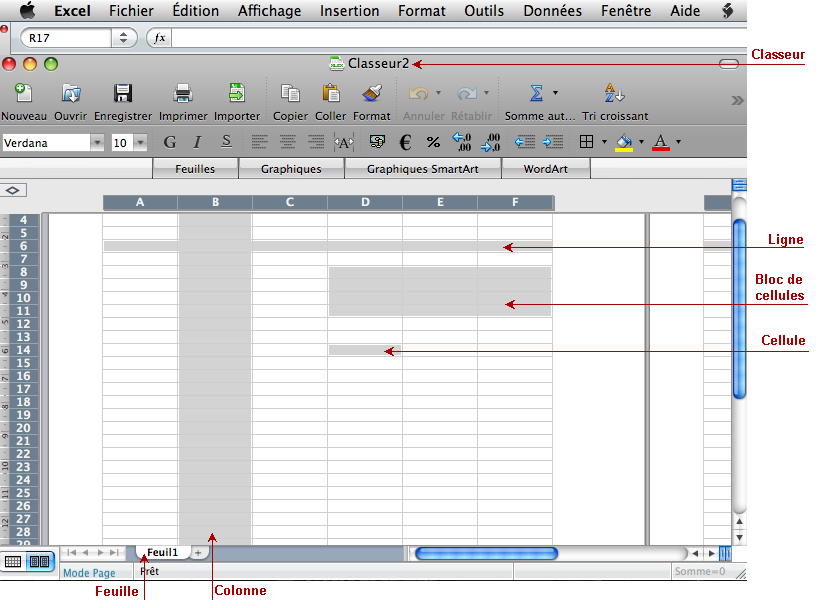The width and height of the screenshot is (825, 608).
Task: Switch to the Graphiques tab
Action: point(291,169)
